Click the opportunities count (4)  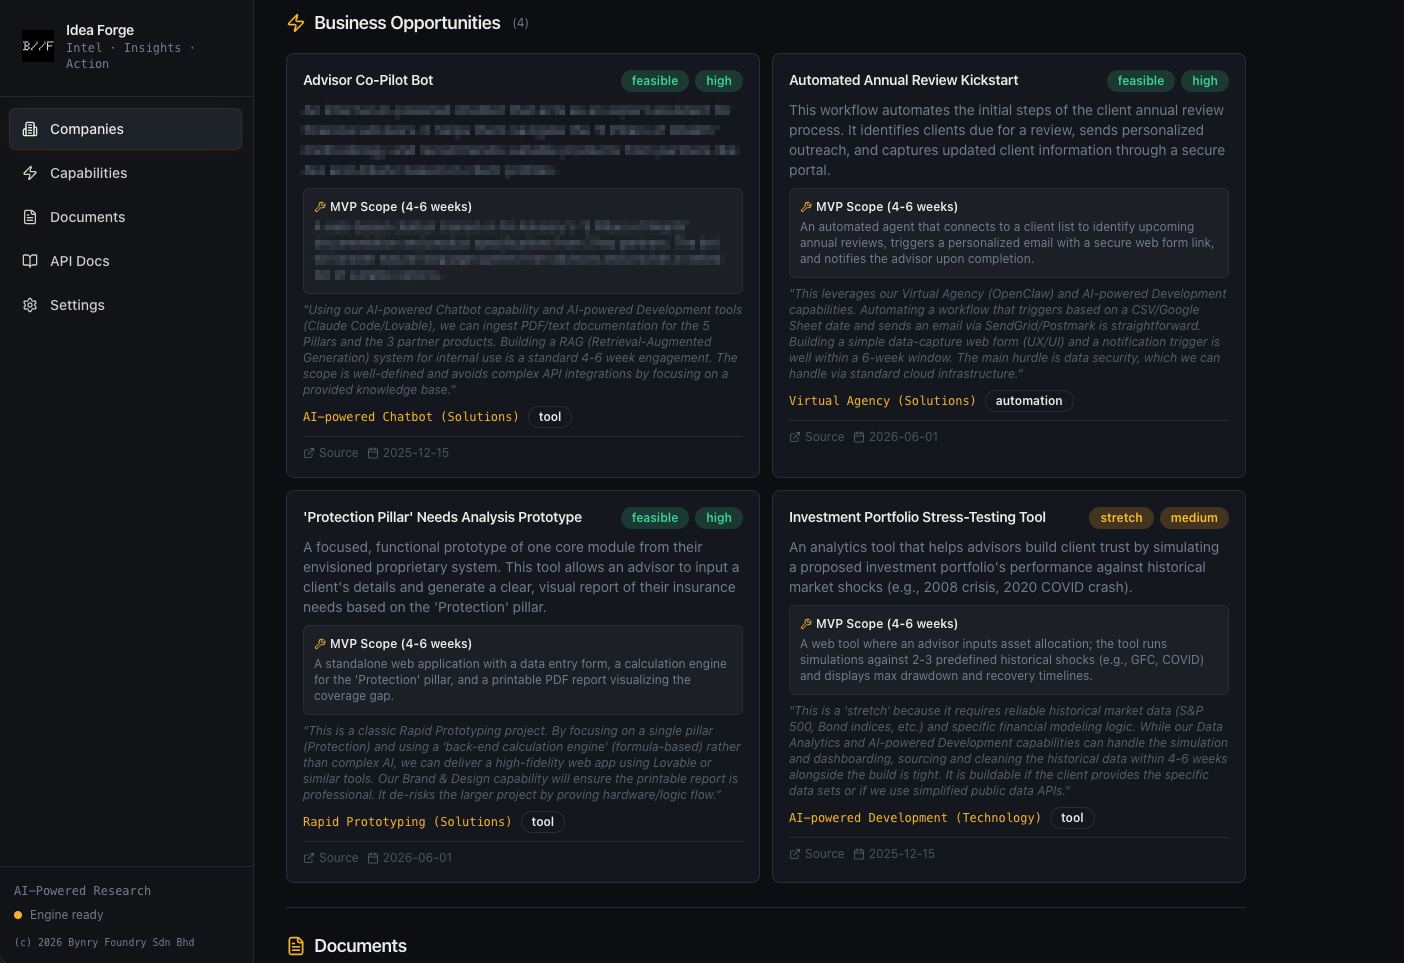click(520, 23)
